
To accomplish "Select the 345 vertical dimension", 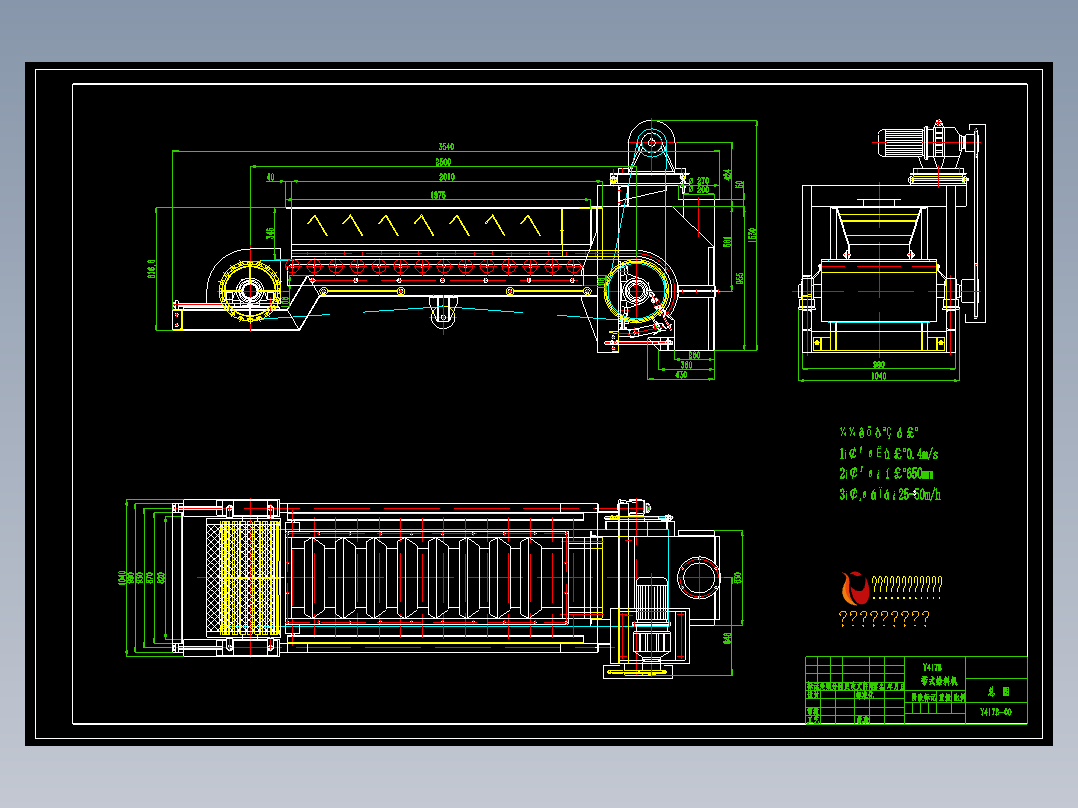I will click(x=271, y=234).
